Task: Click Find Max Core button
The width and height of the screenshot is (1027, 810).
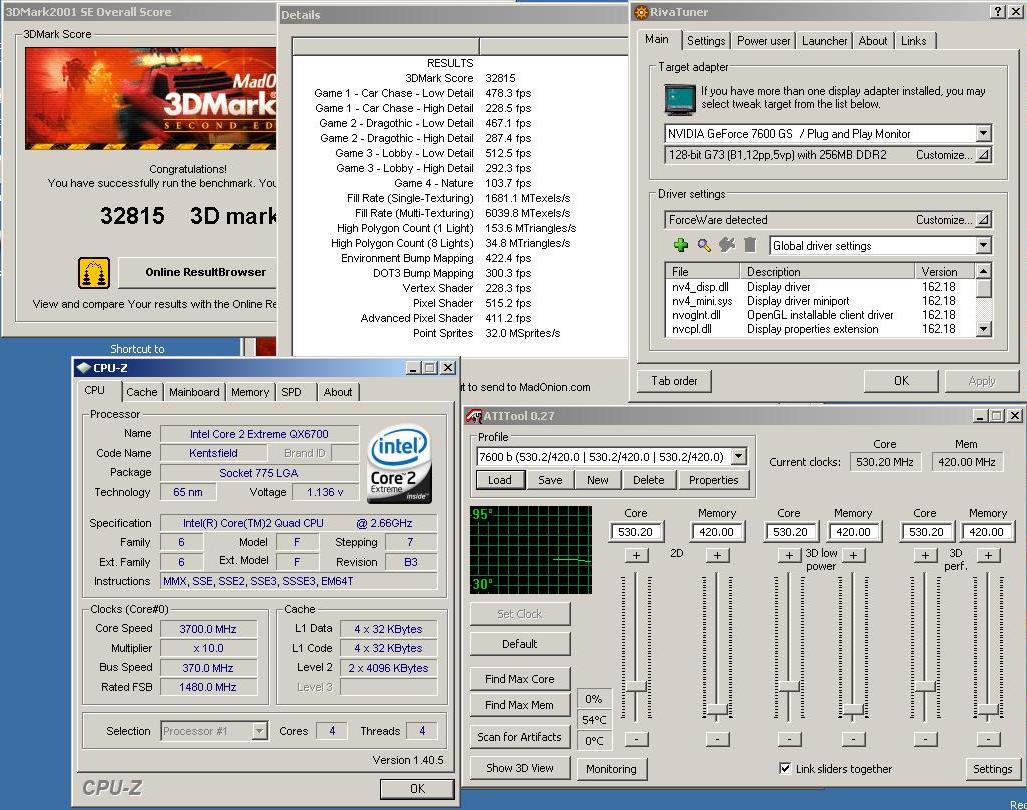Action: pos(520,679)
